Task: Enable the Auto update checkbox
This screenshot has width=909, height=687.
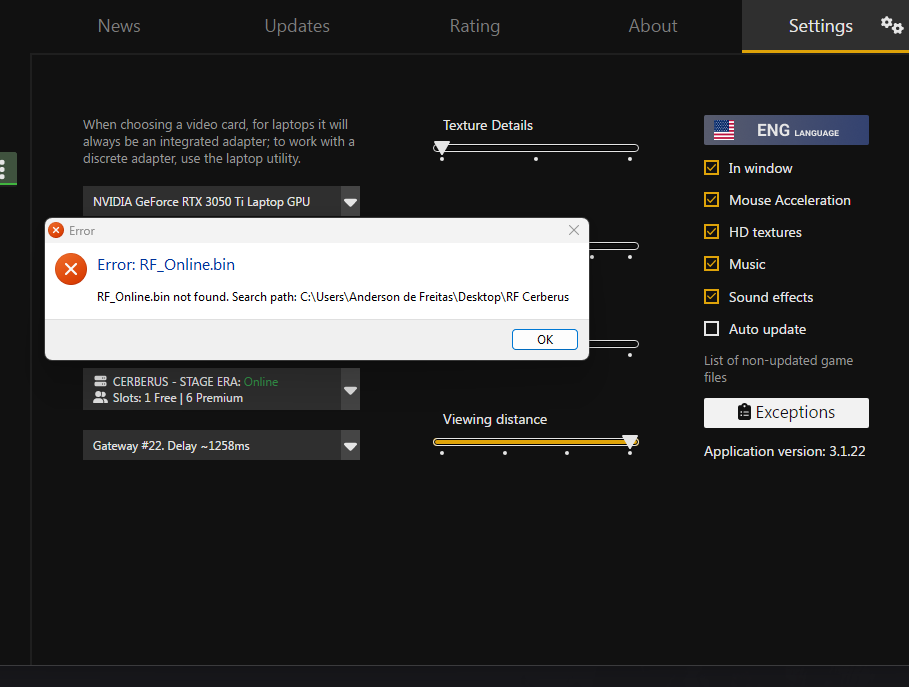Action: click(x=712, y=329)
